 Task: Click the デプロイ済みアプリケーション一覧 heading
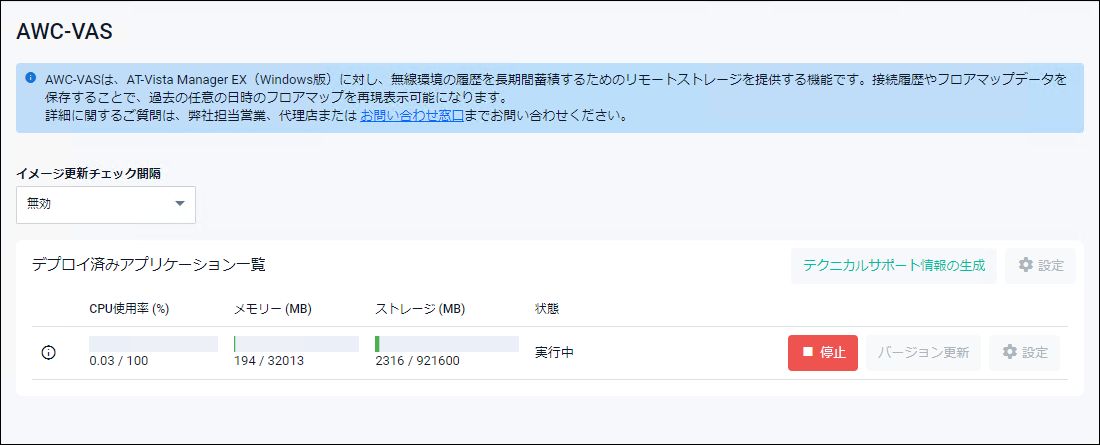[149, 265]
